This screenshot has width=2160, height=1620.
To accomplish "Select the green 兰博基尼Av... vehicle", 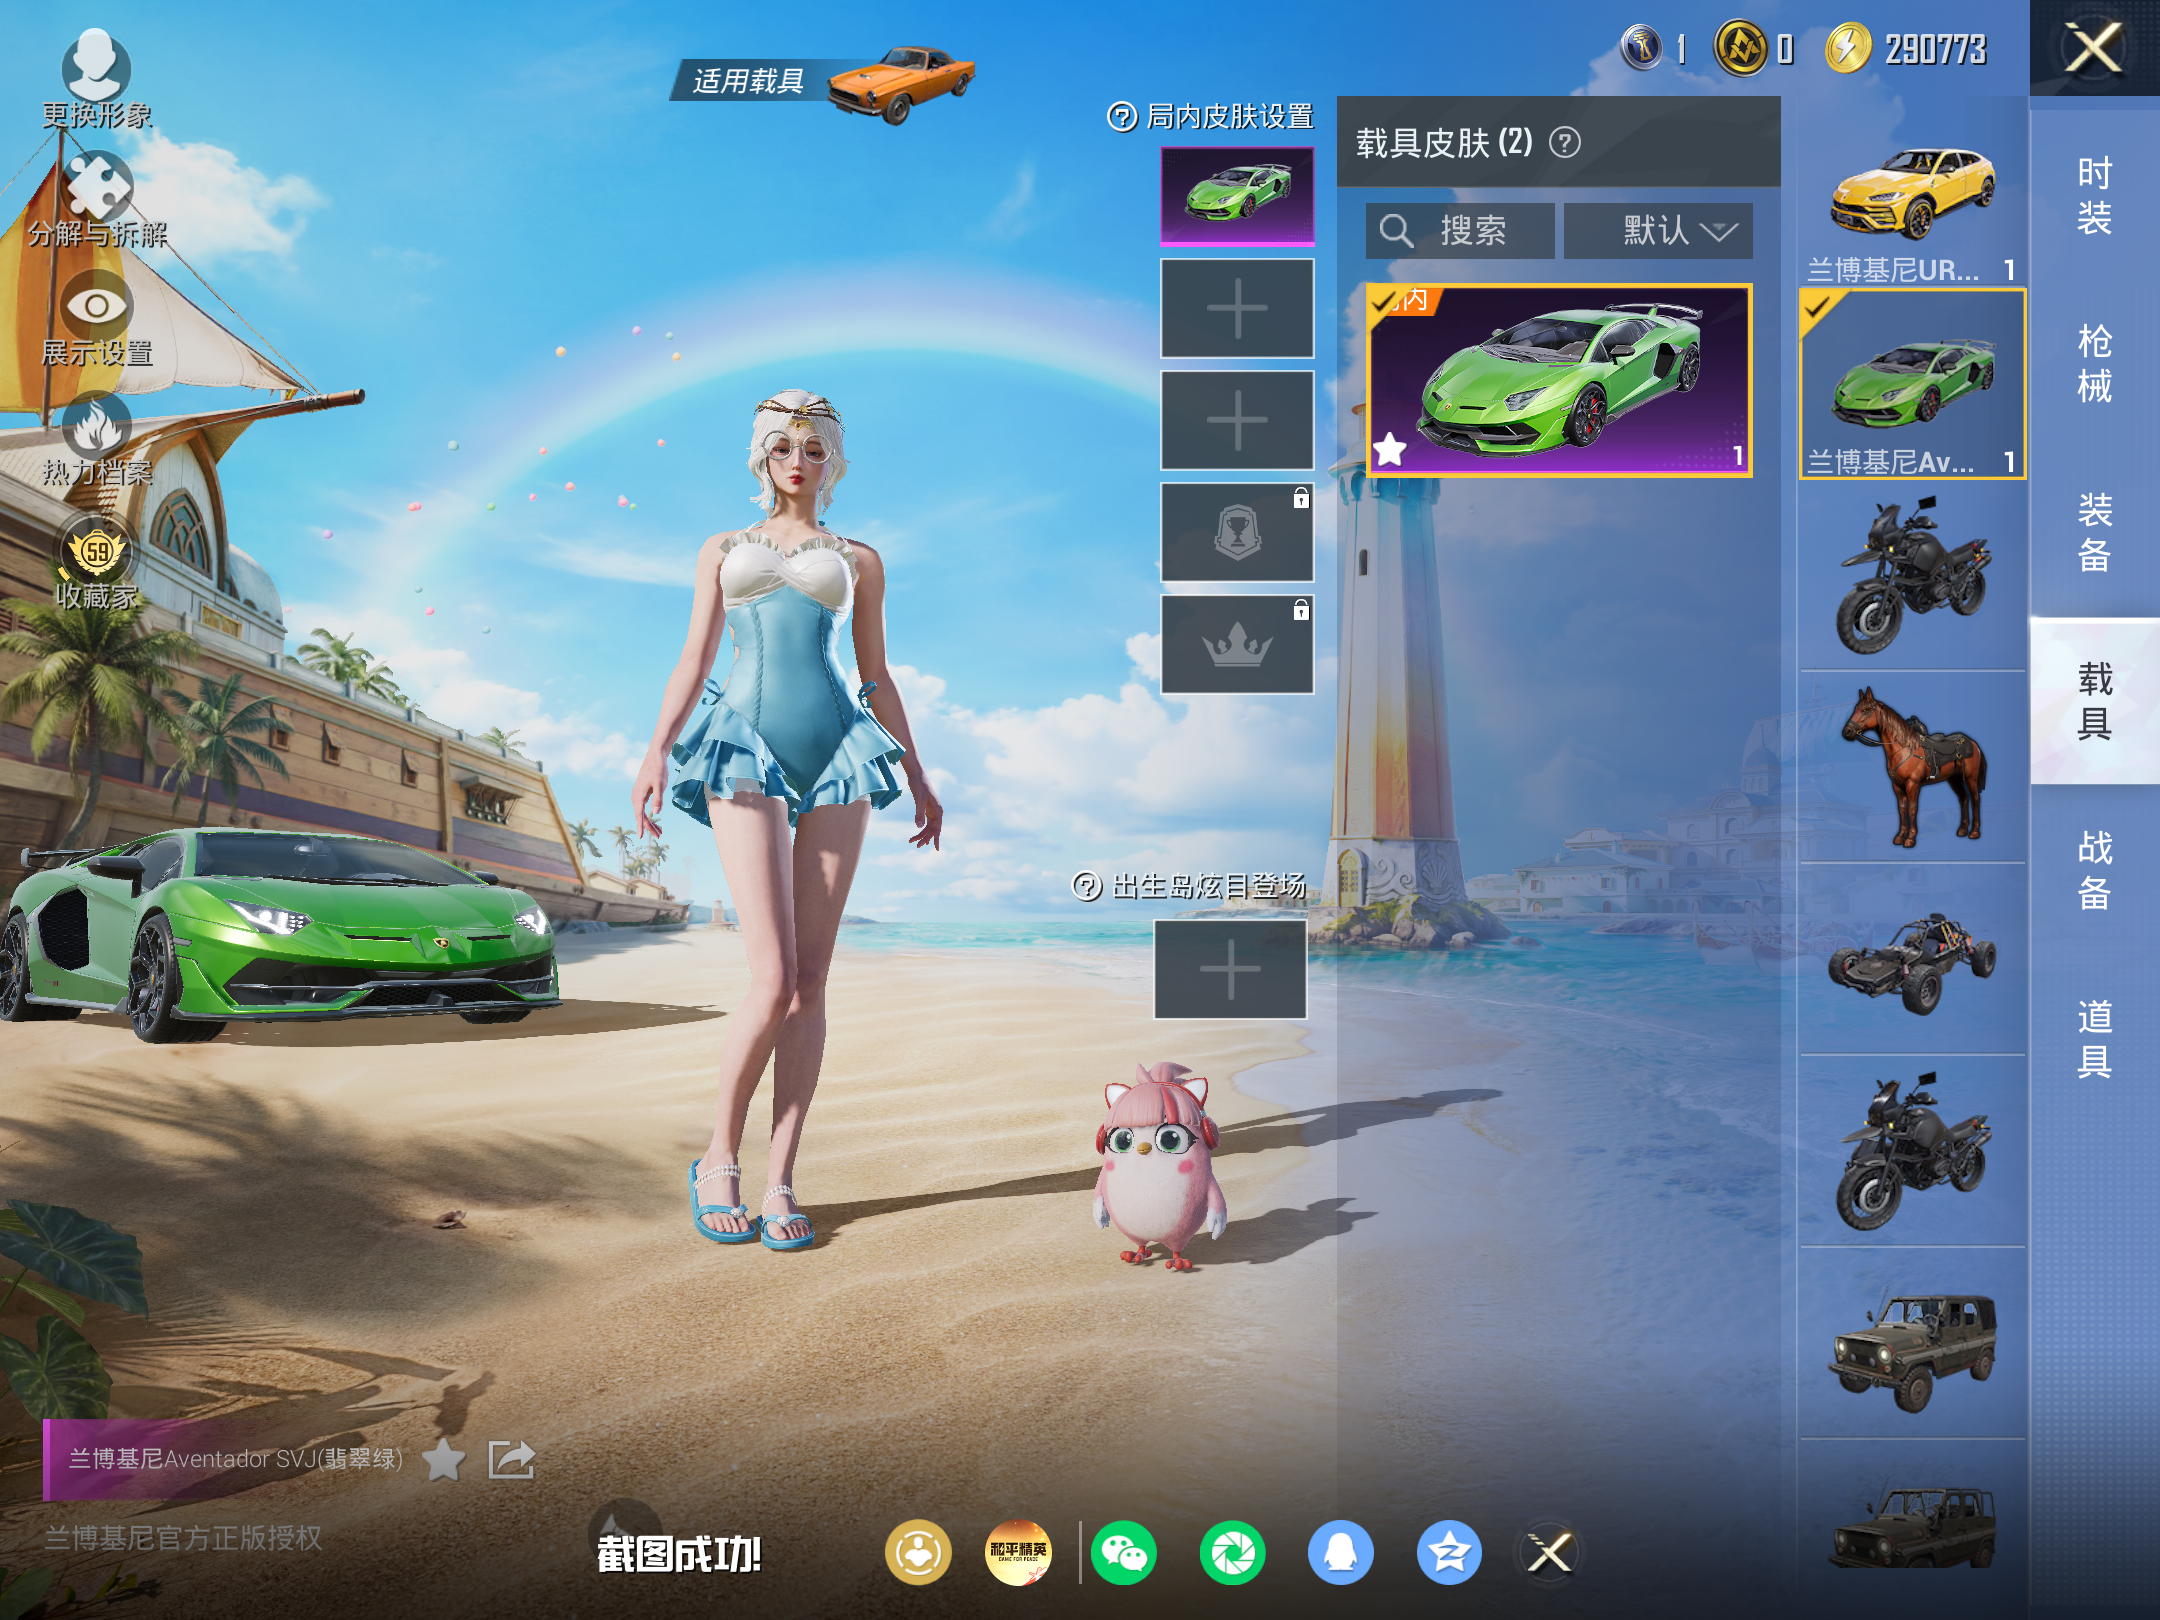I will [x=1912, y=384].
